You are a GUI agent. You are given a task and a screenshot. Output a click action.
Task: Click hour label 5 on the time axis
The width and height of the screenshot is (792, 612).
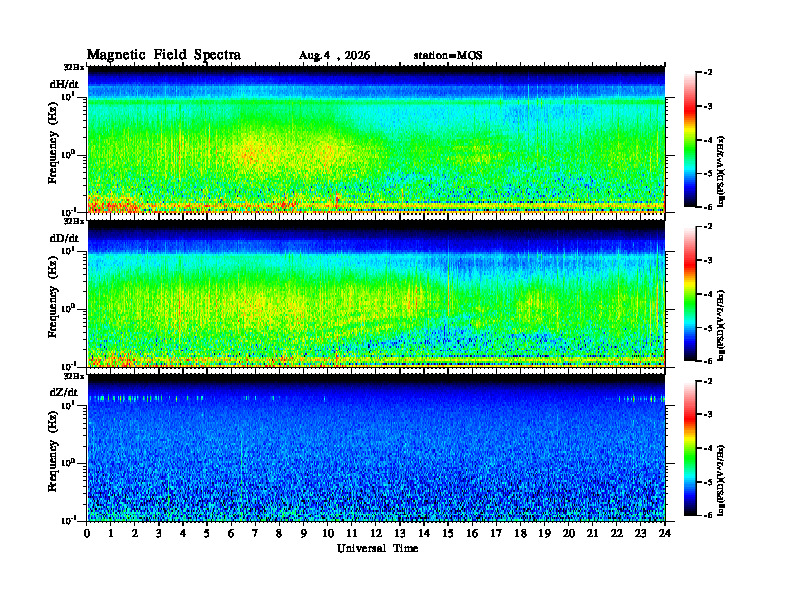(x=207, y=533)
